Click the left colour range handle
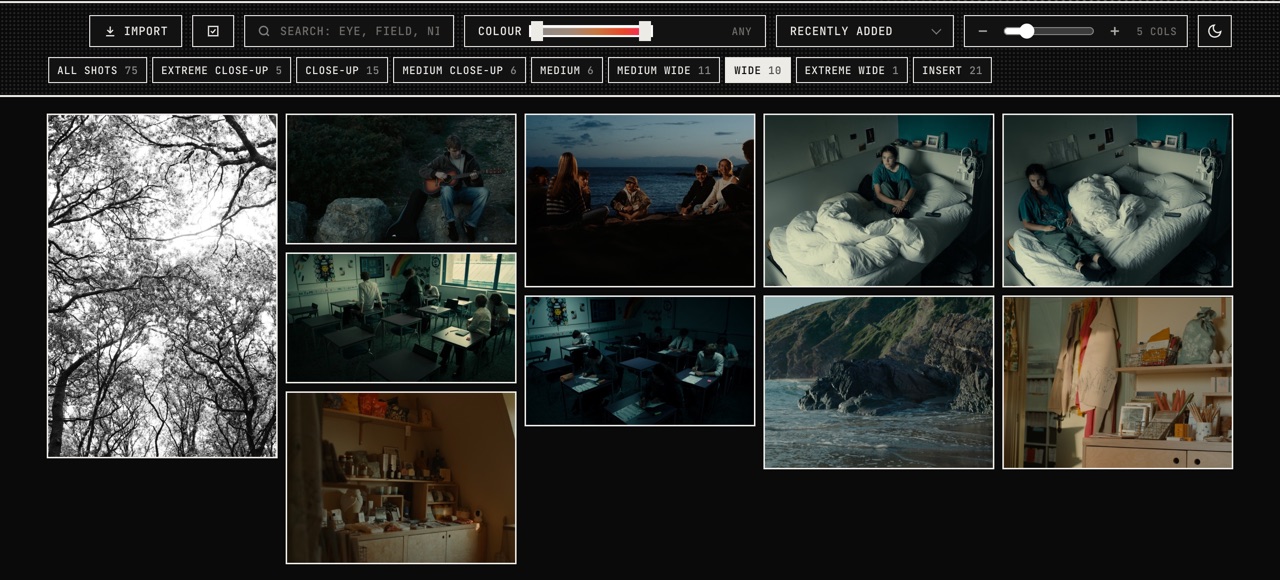This screenshot has width=1280, height=580. [x=537, y=31]
